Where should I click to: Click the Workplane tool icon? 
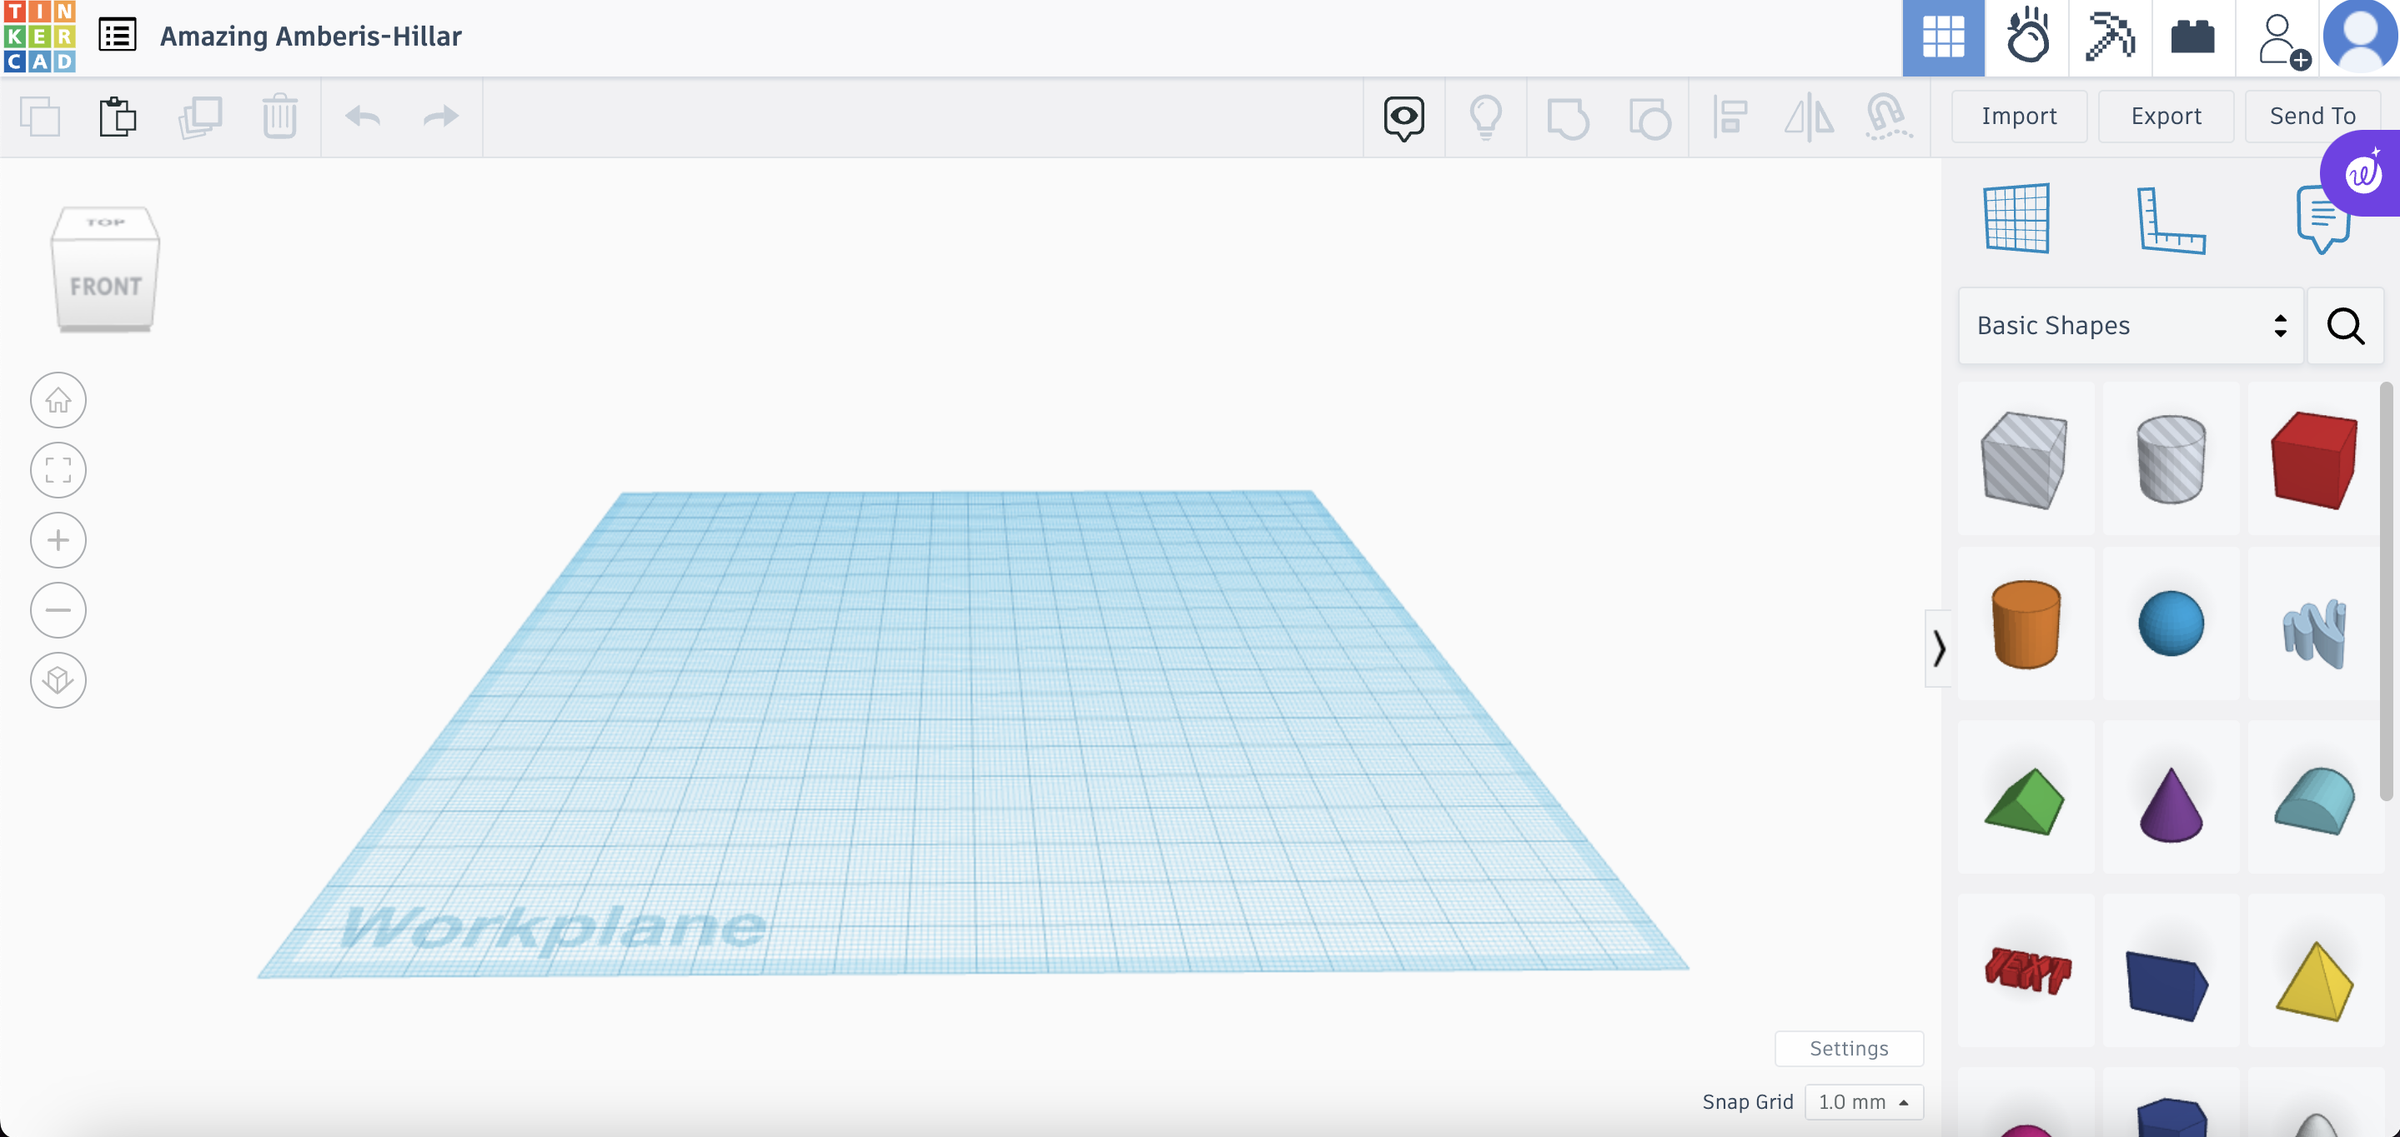(2018, 218)
